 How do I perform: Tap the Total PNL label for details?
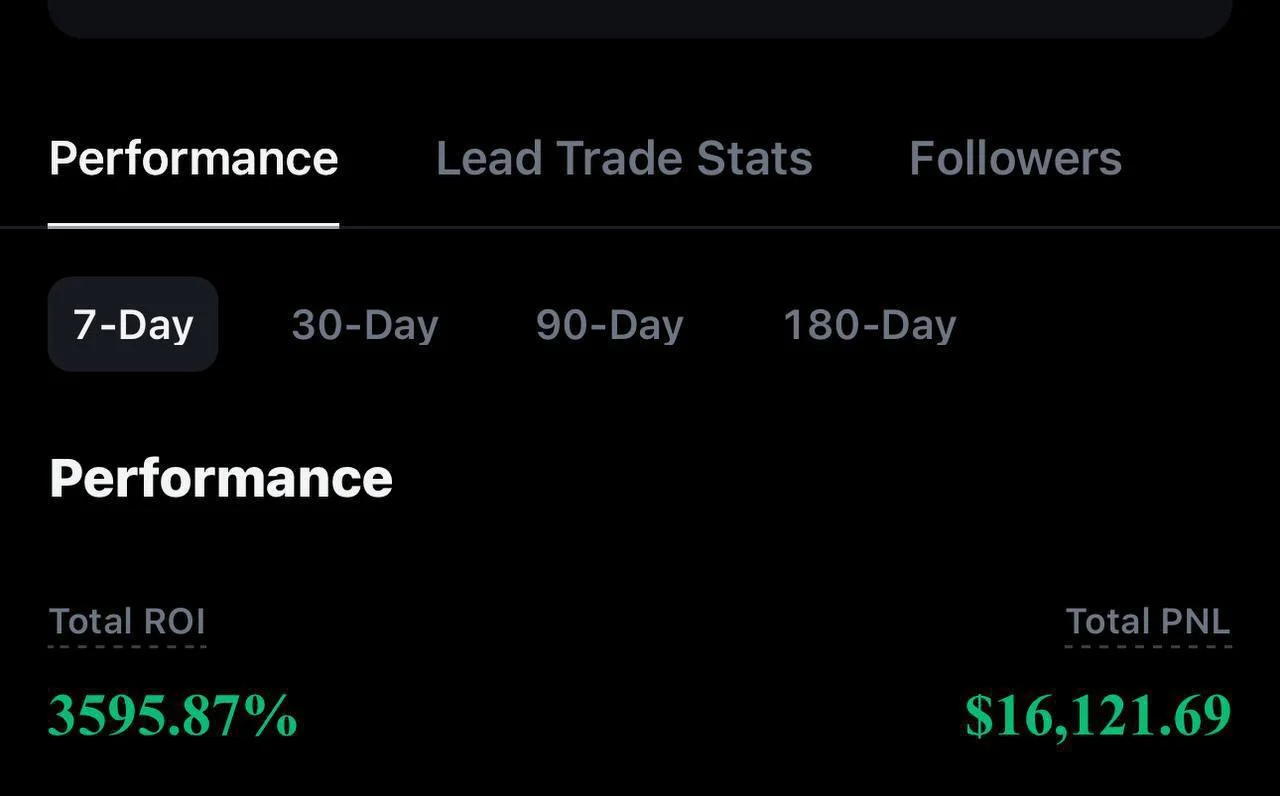(1147, 621)
